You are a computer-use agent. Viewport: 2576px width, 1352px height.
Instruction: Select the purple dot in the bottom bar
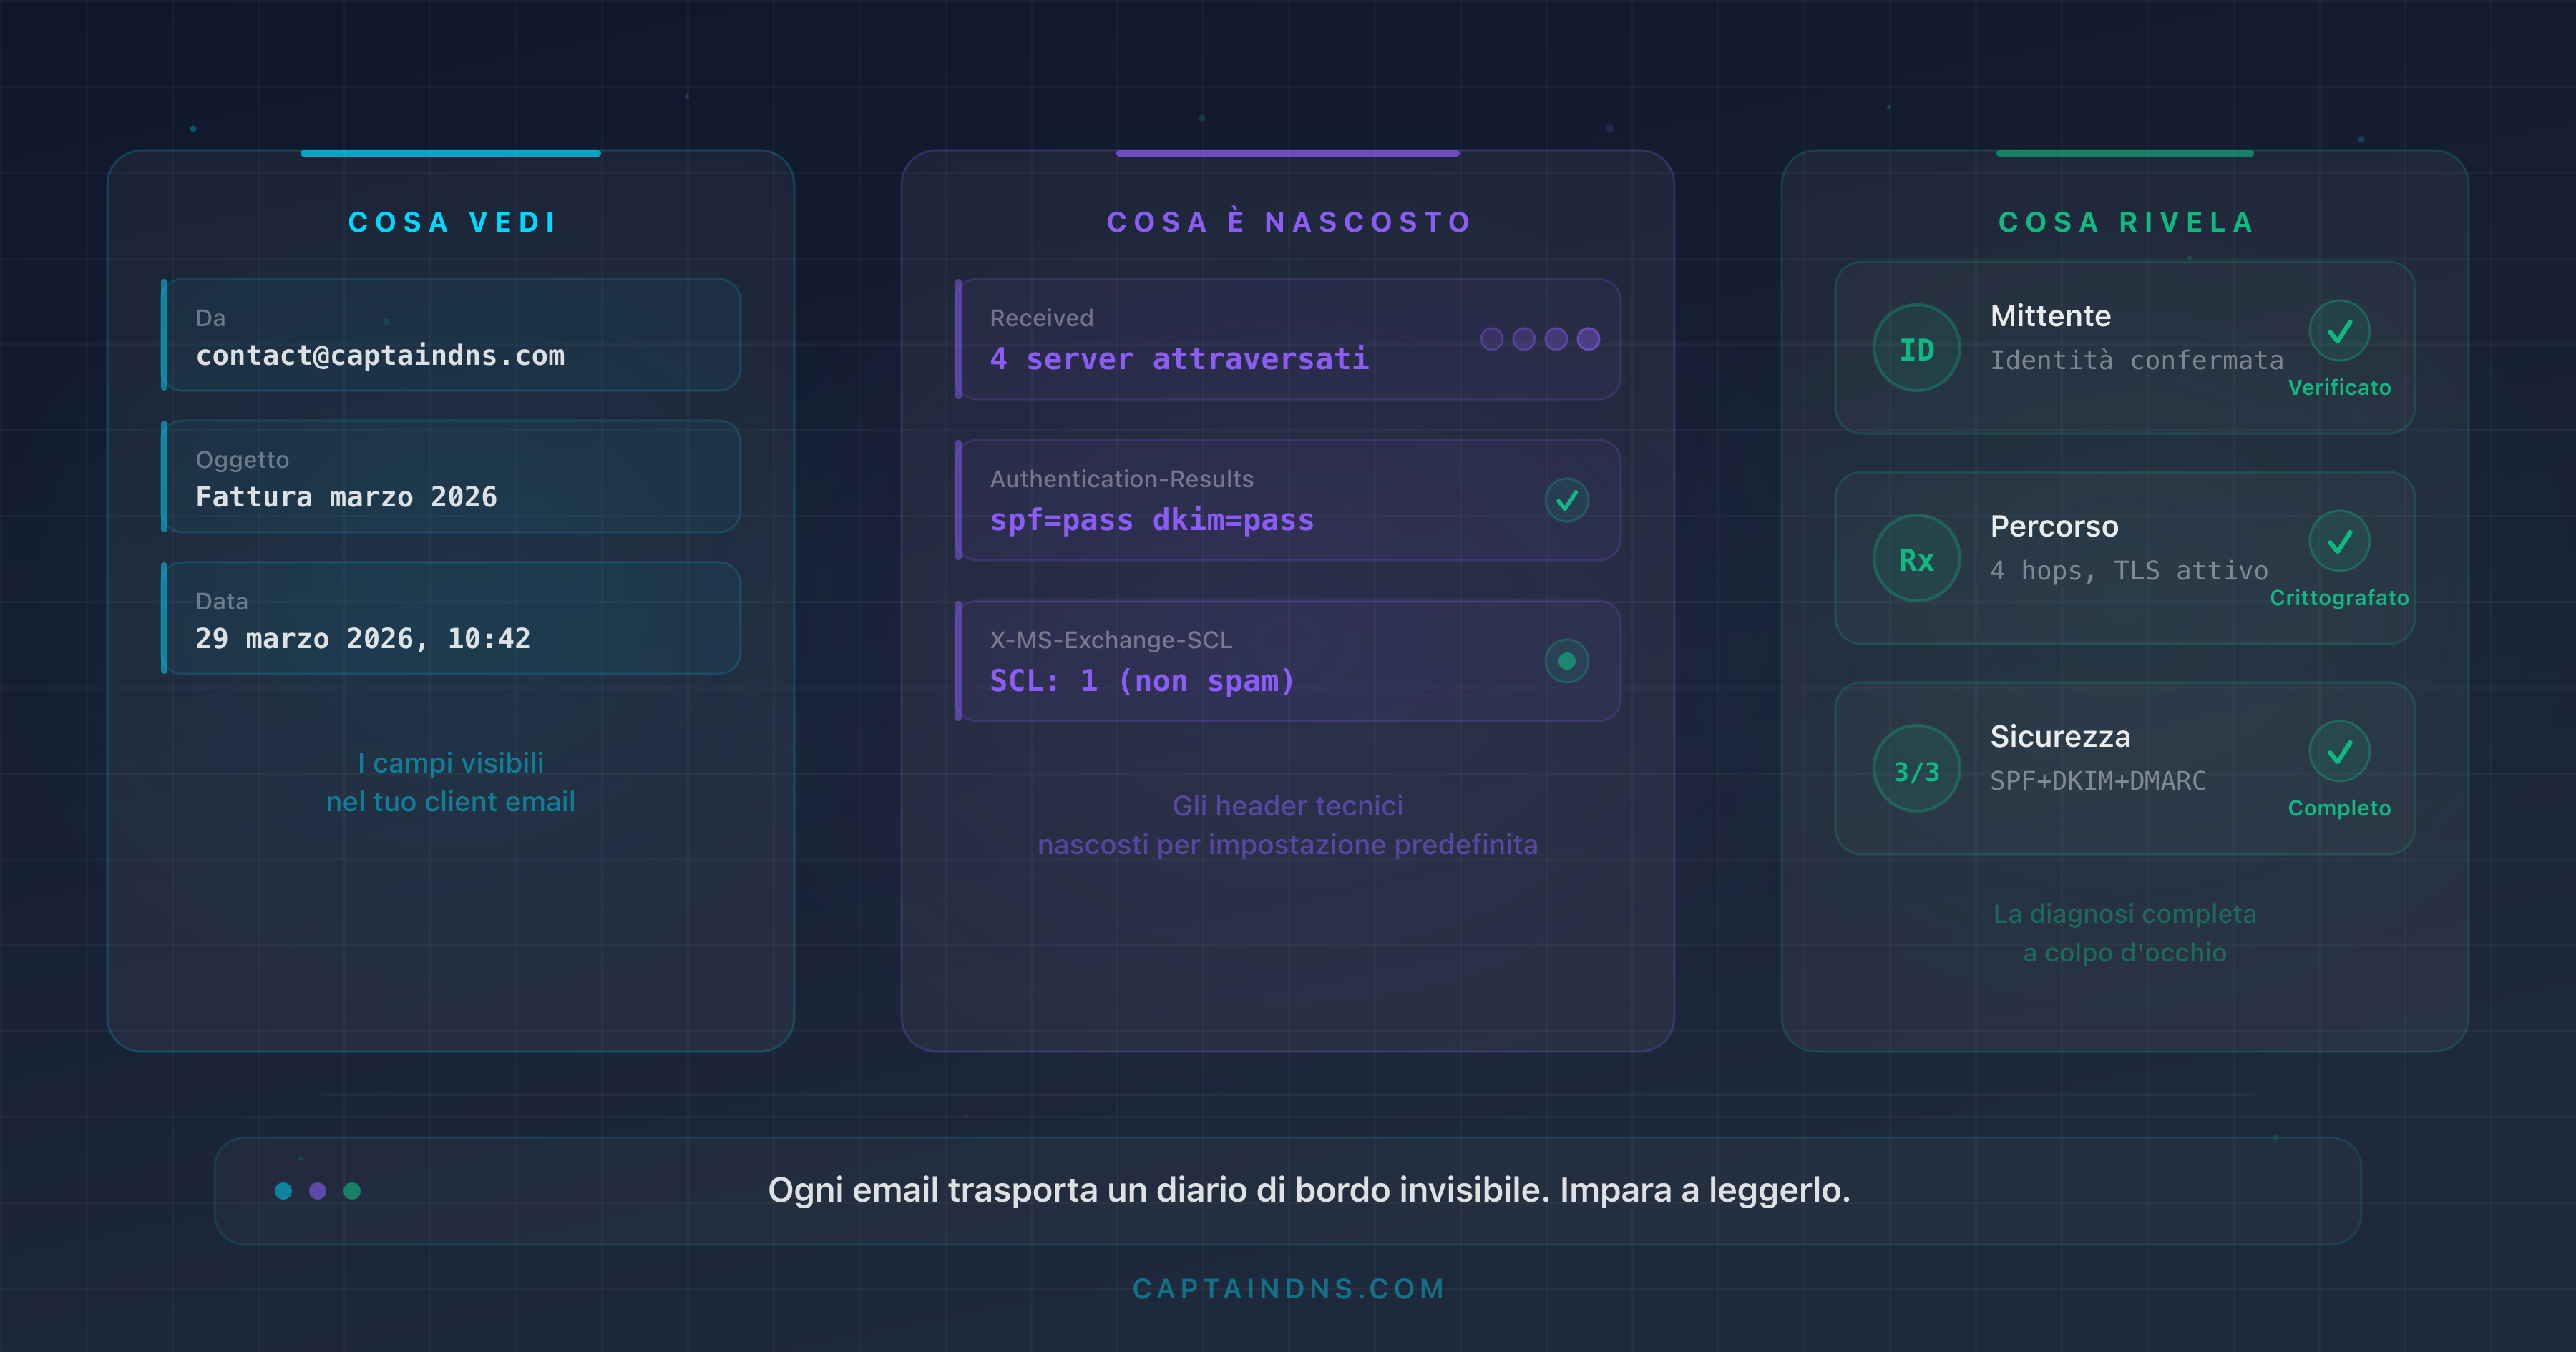point(316,1190)
